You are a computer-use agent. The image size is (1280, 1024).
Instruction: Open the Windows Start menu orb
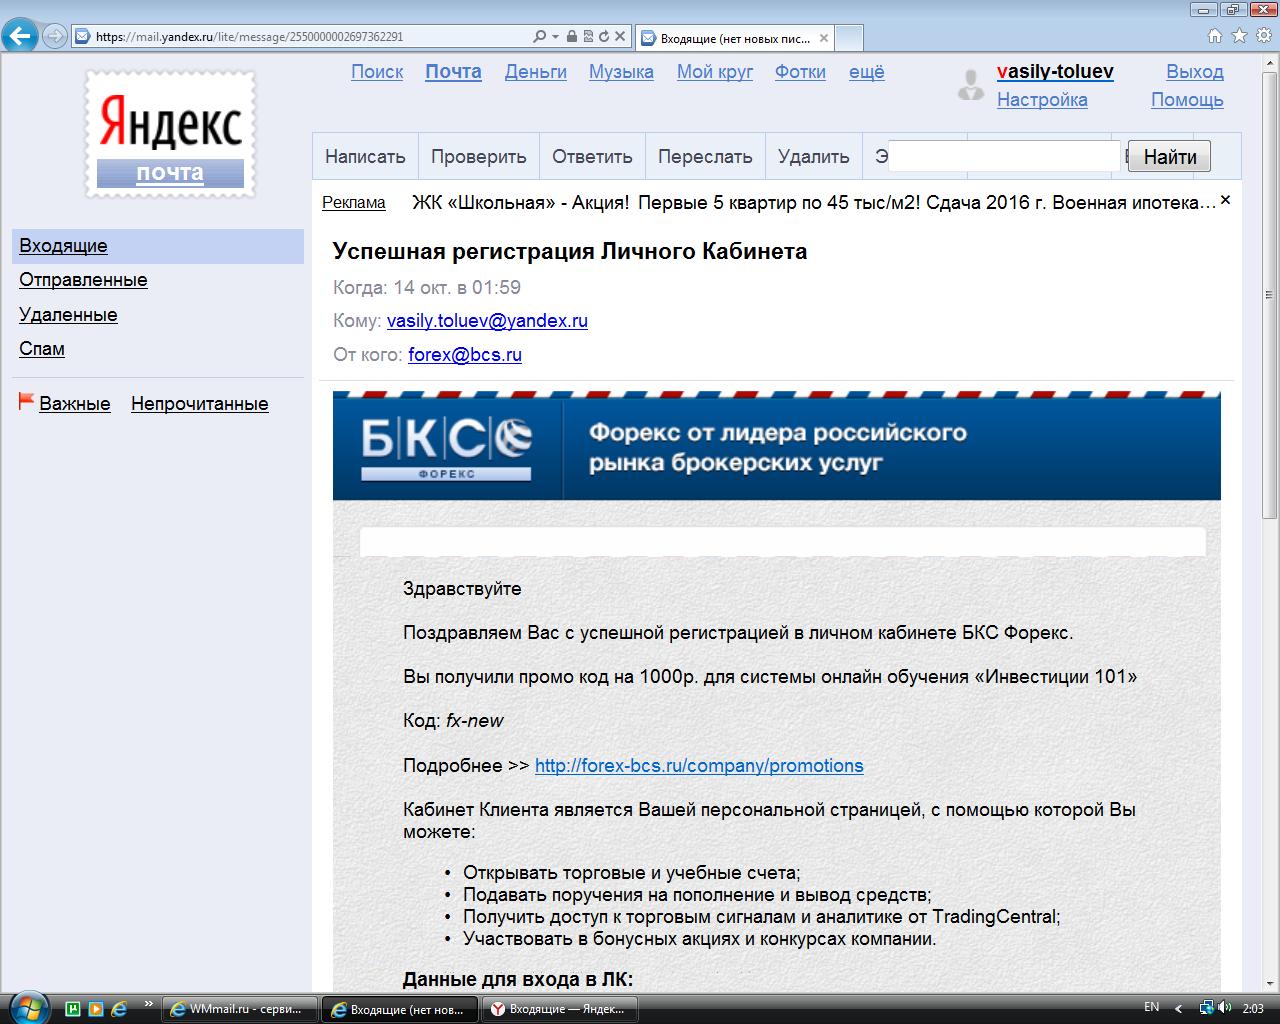point(27,1007)
